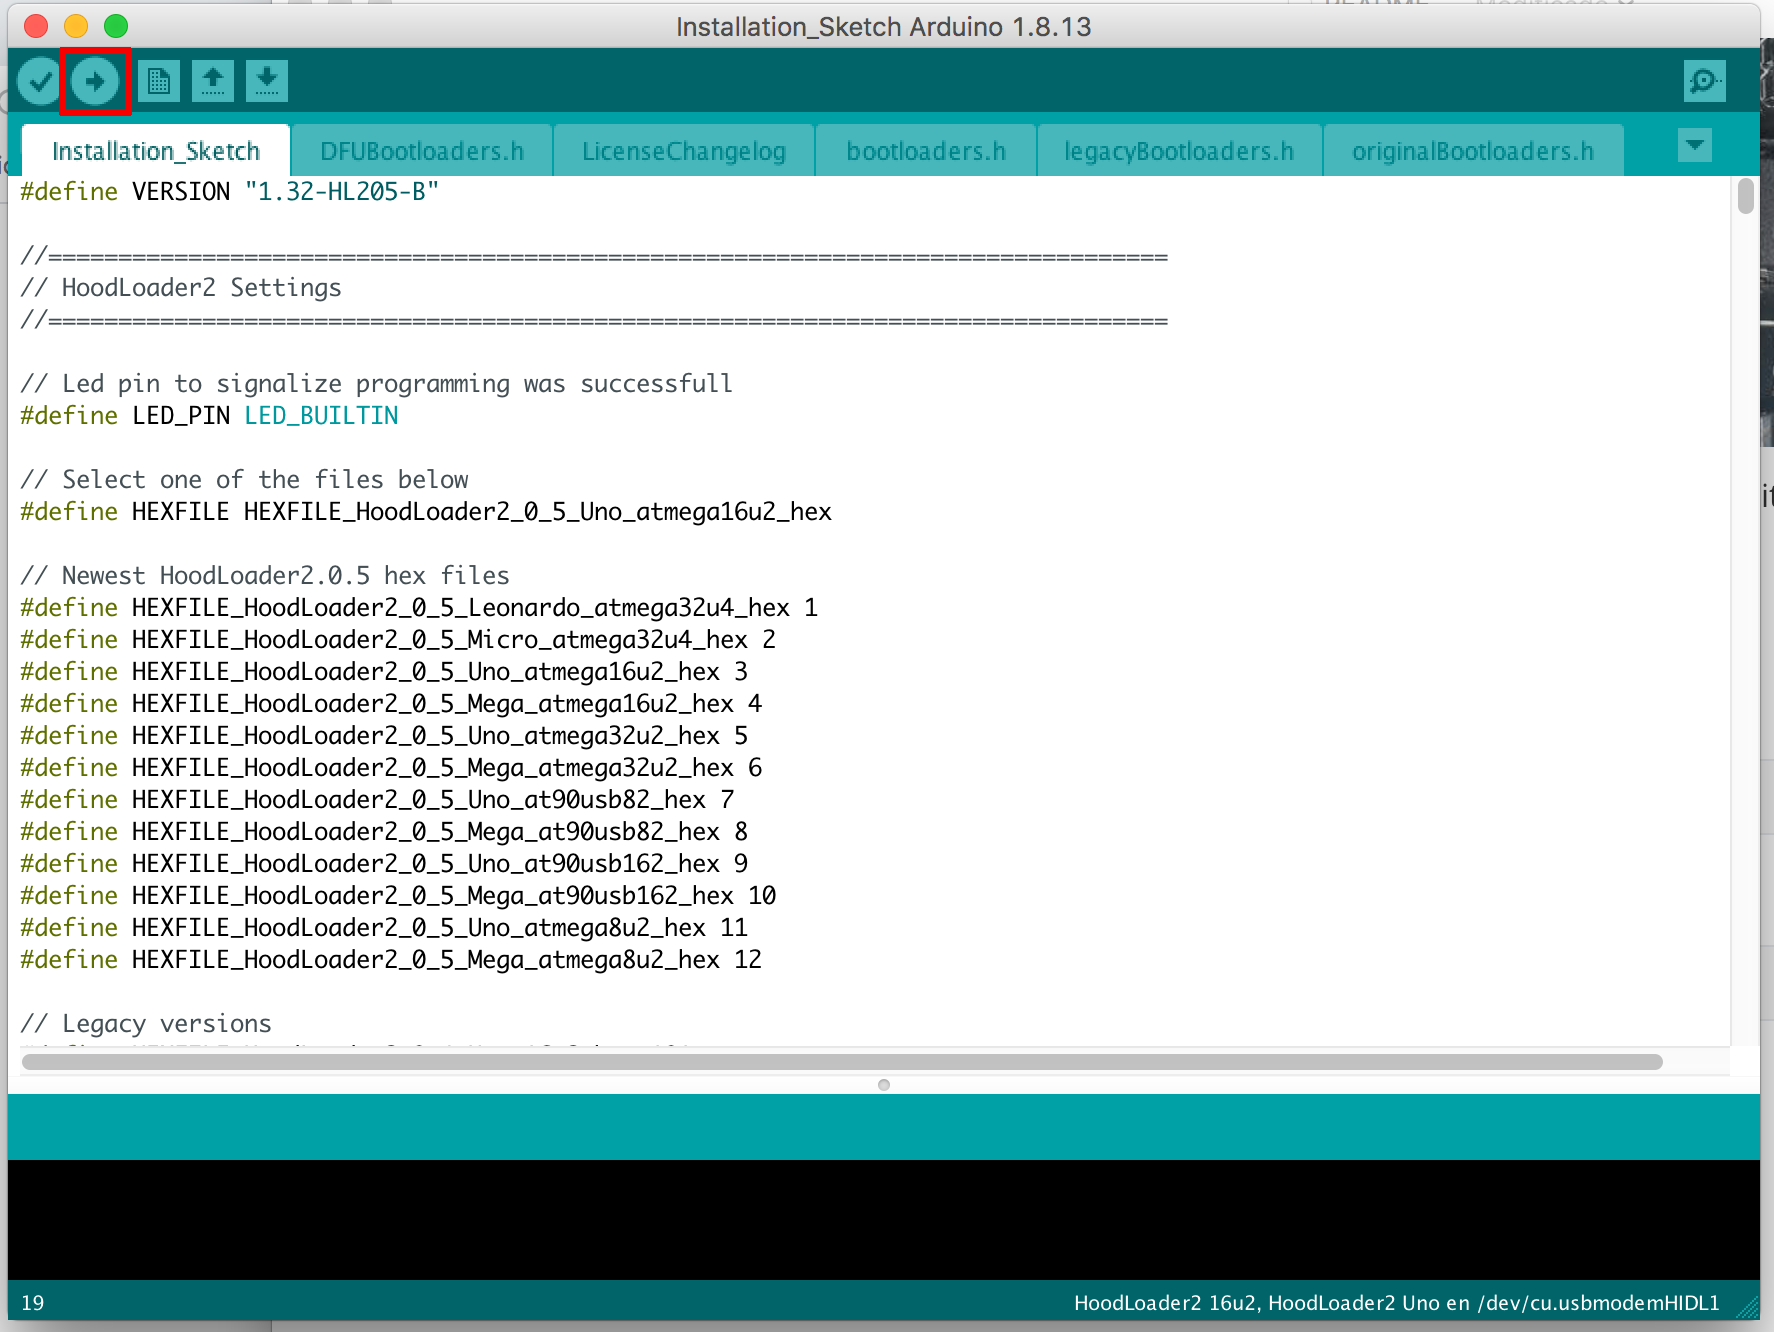The height and width of the screenshot is (1332, 1774).
Task: Click the Upload arrow button
Action: pos(95,81)
